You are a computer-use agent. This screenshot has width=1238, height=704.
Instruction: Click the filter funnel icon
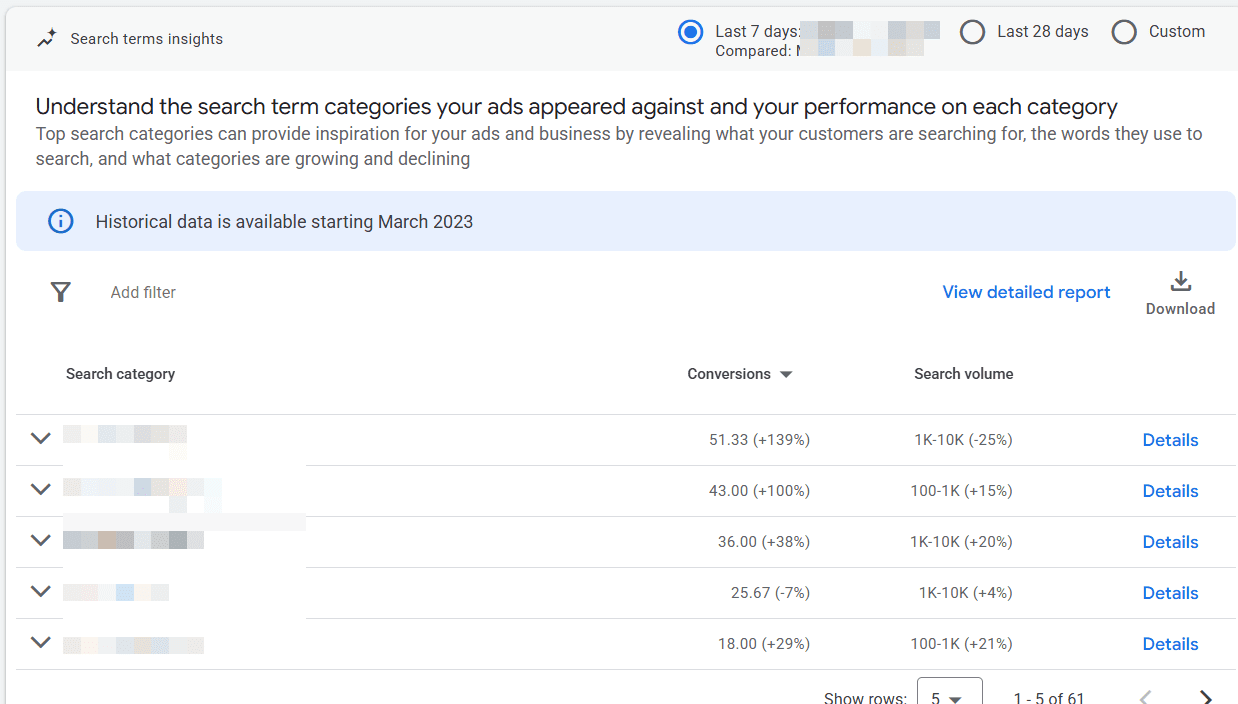click(61, 292)
